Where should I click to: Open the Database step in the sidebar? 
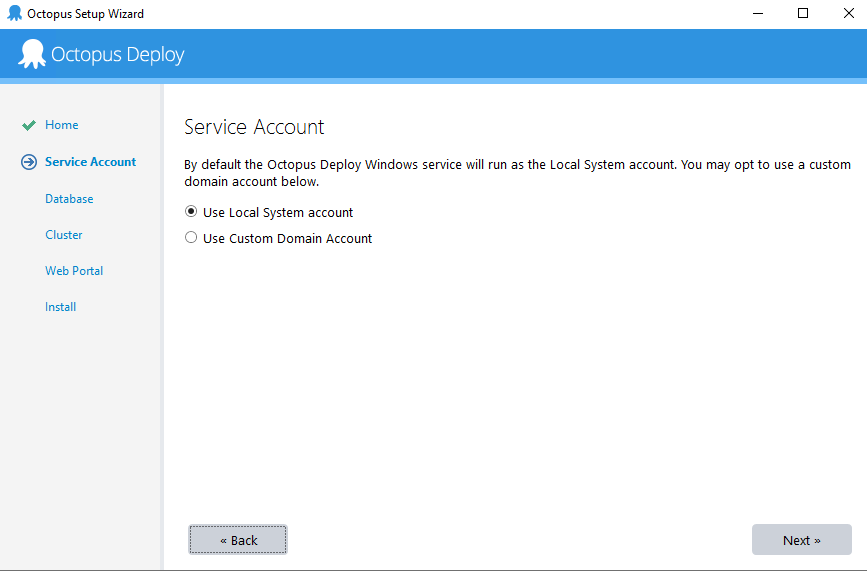pyautogui.click(x=69, y=199)
